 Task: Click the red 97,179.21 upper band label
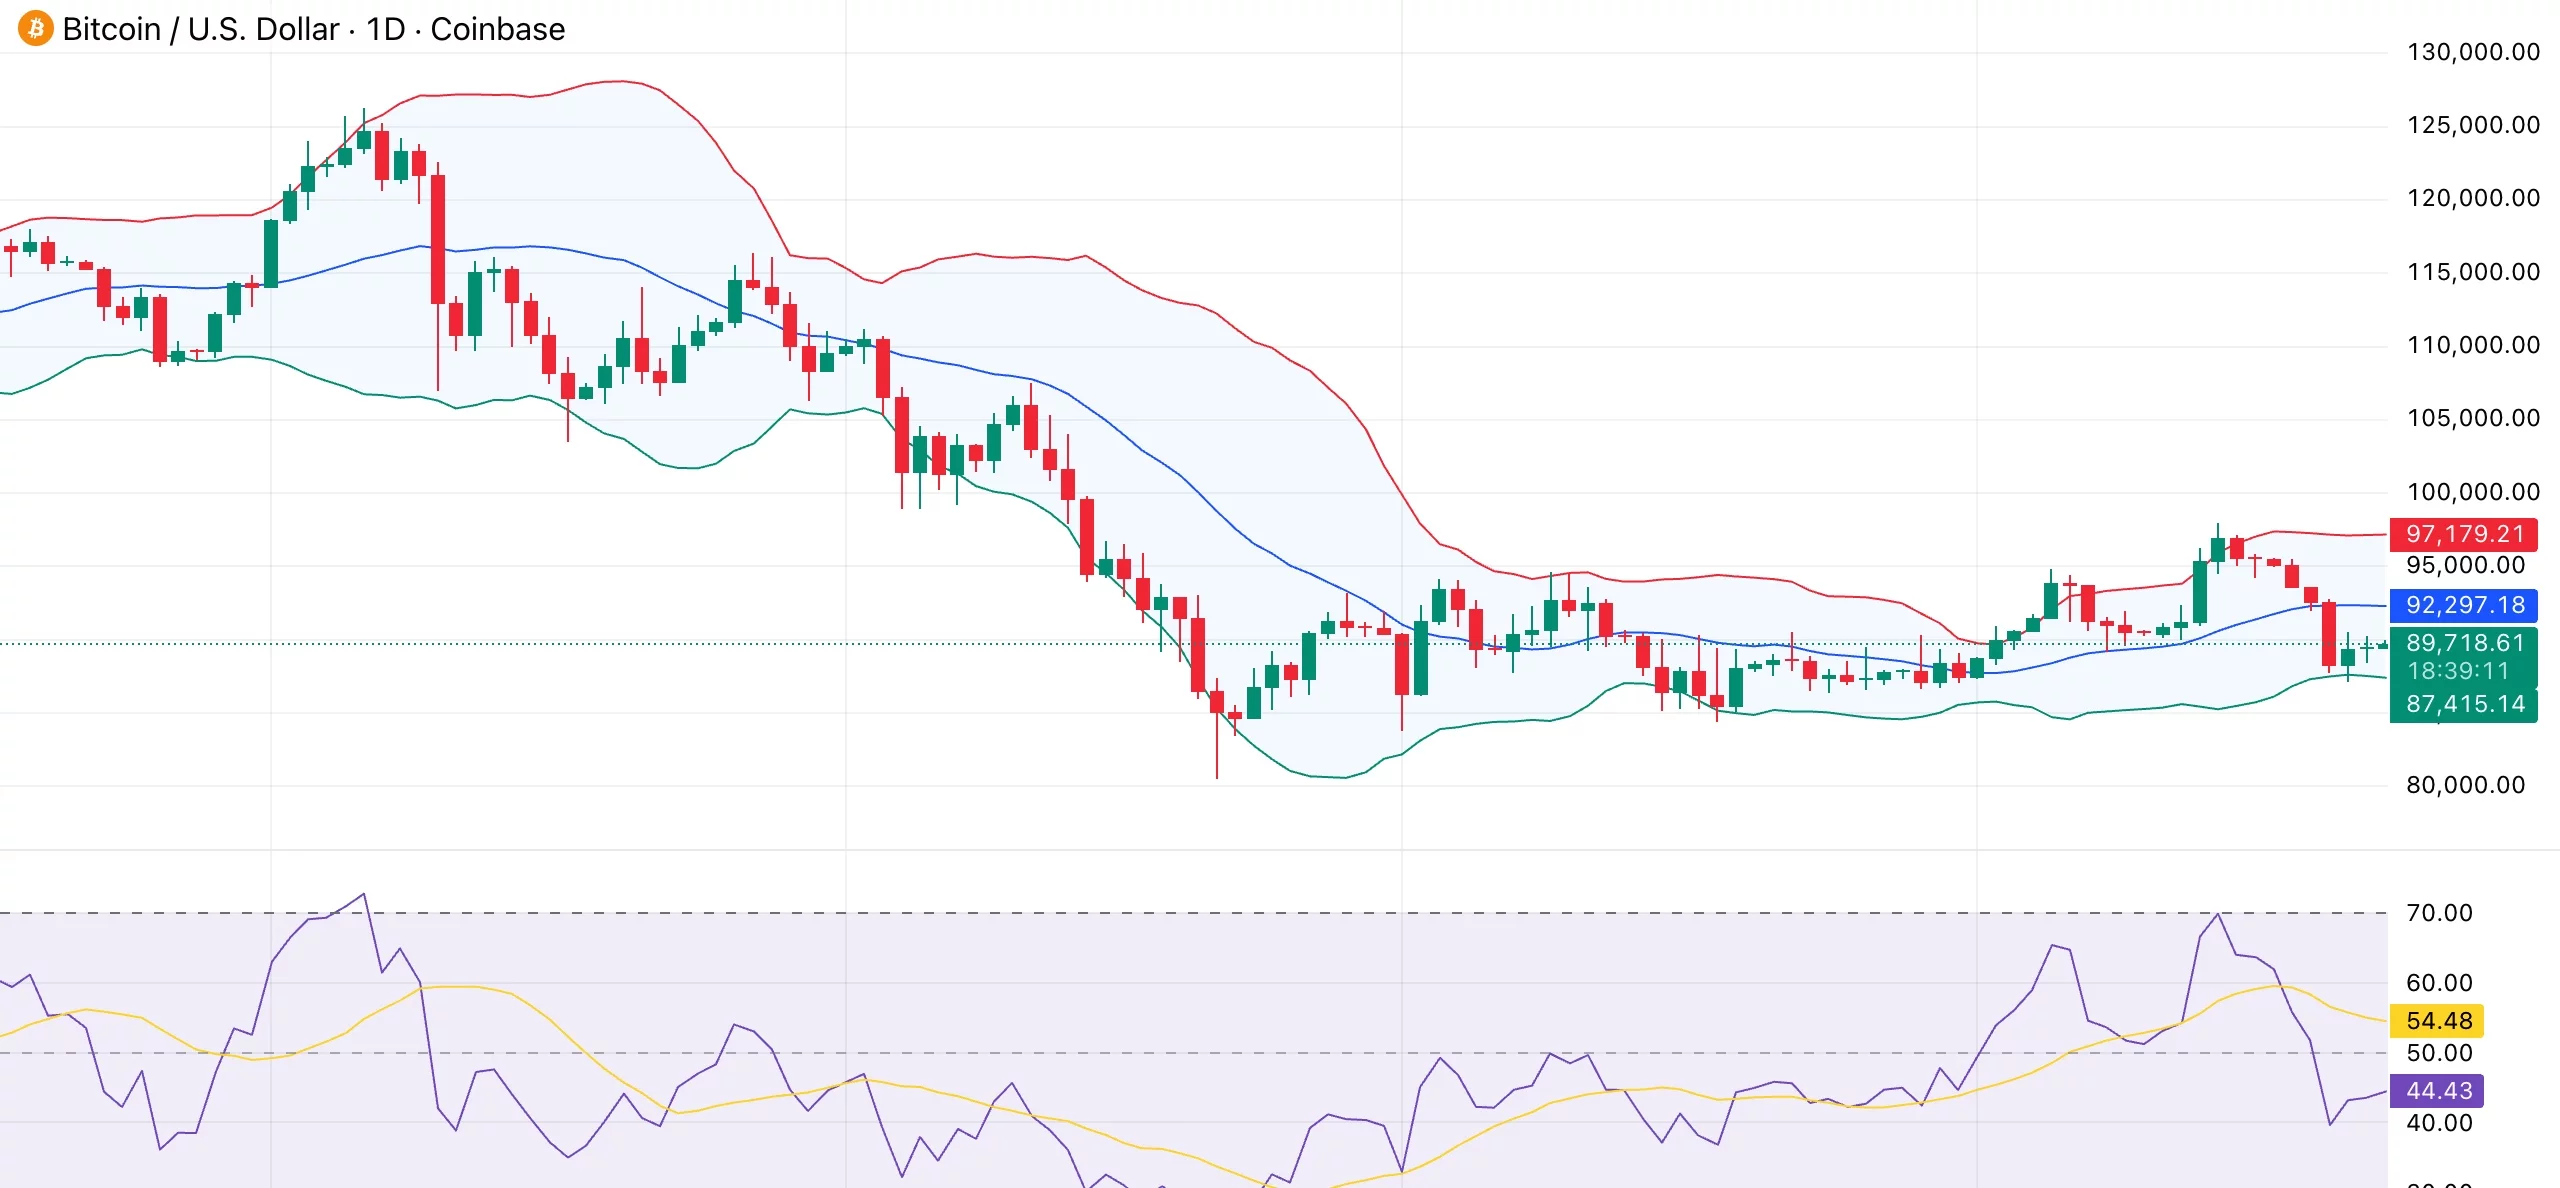pyautogui.click(x=2464, y=534)
